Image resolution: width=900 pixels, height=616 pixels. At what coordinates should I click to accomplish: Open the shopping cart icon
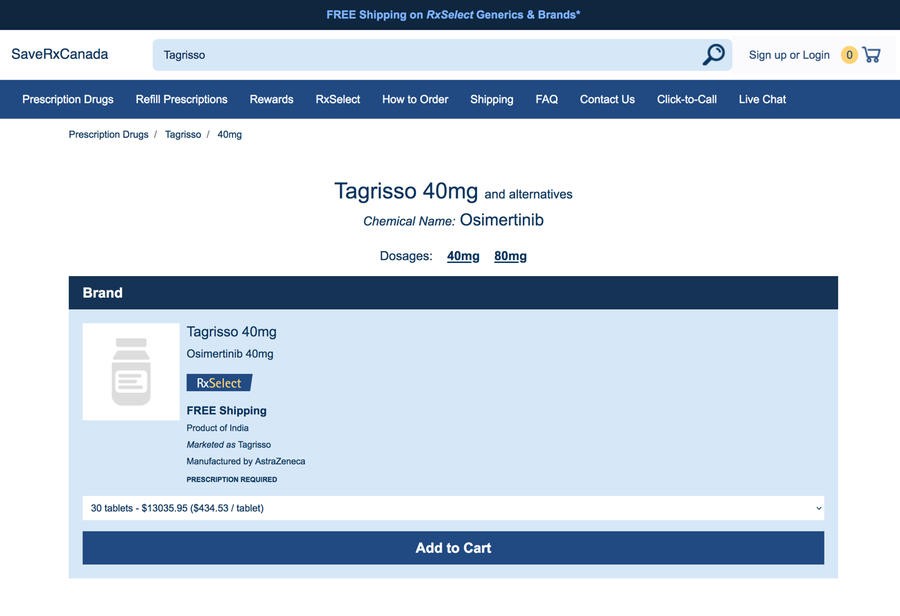click(872, 55)
